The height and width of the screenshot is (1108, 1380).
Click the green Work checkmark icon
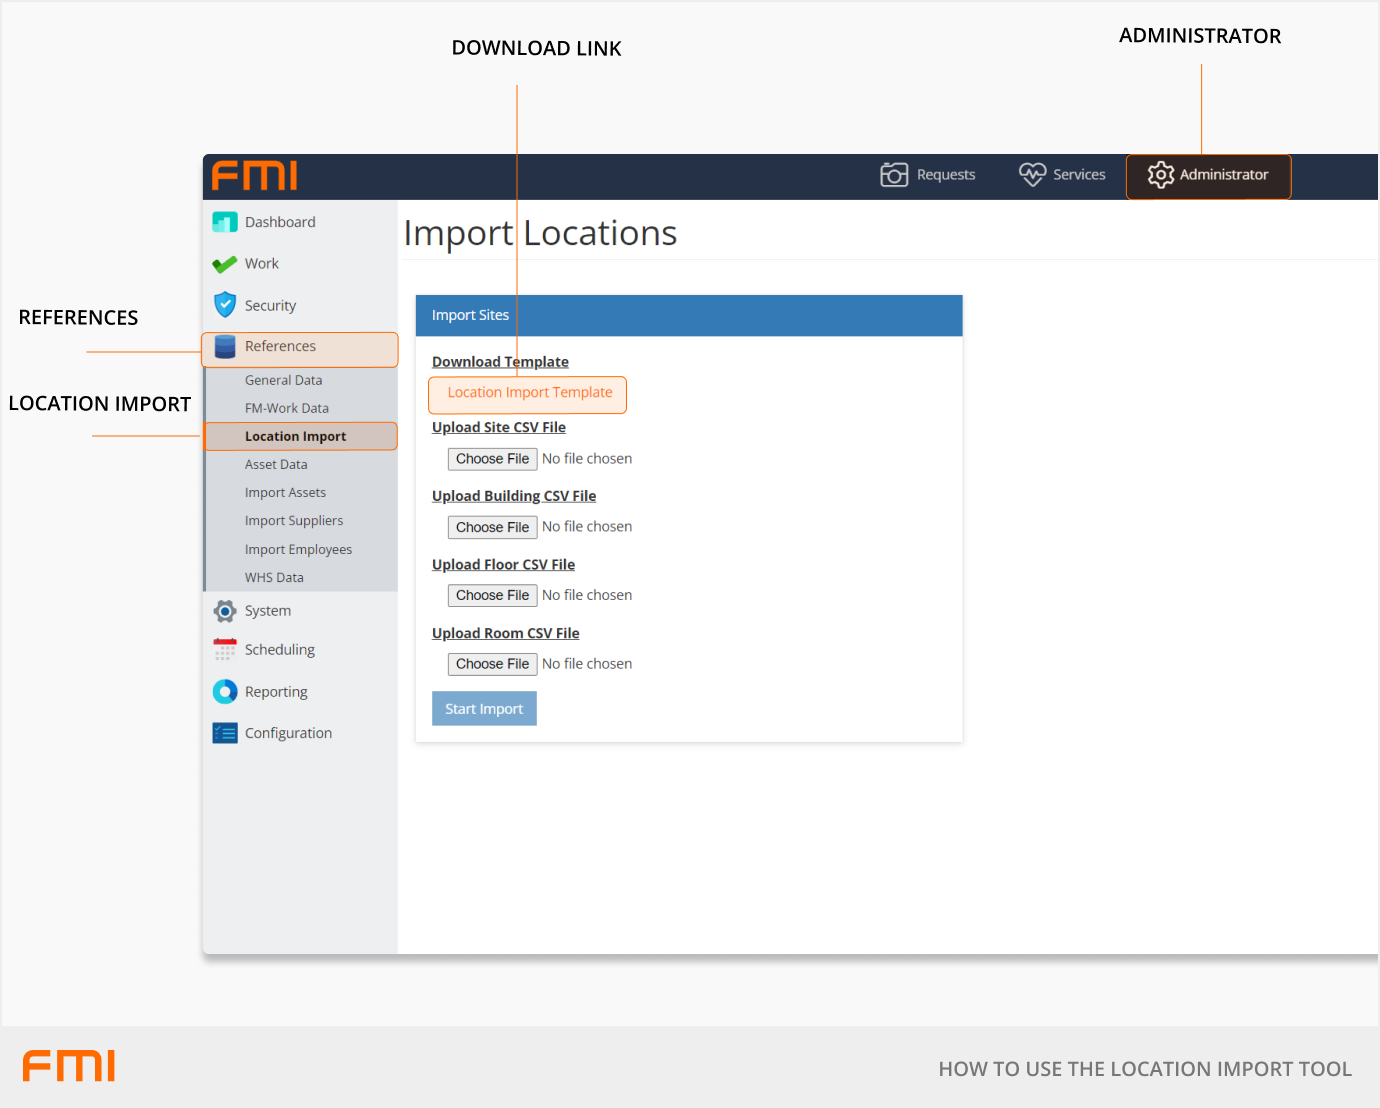[225, 264]
